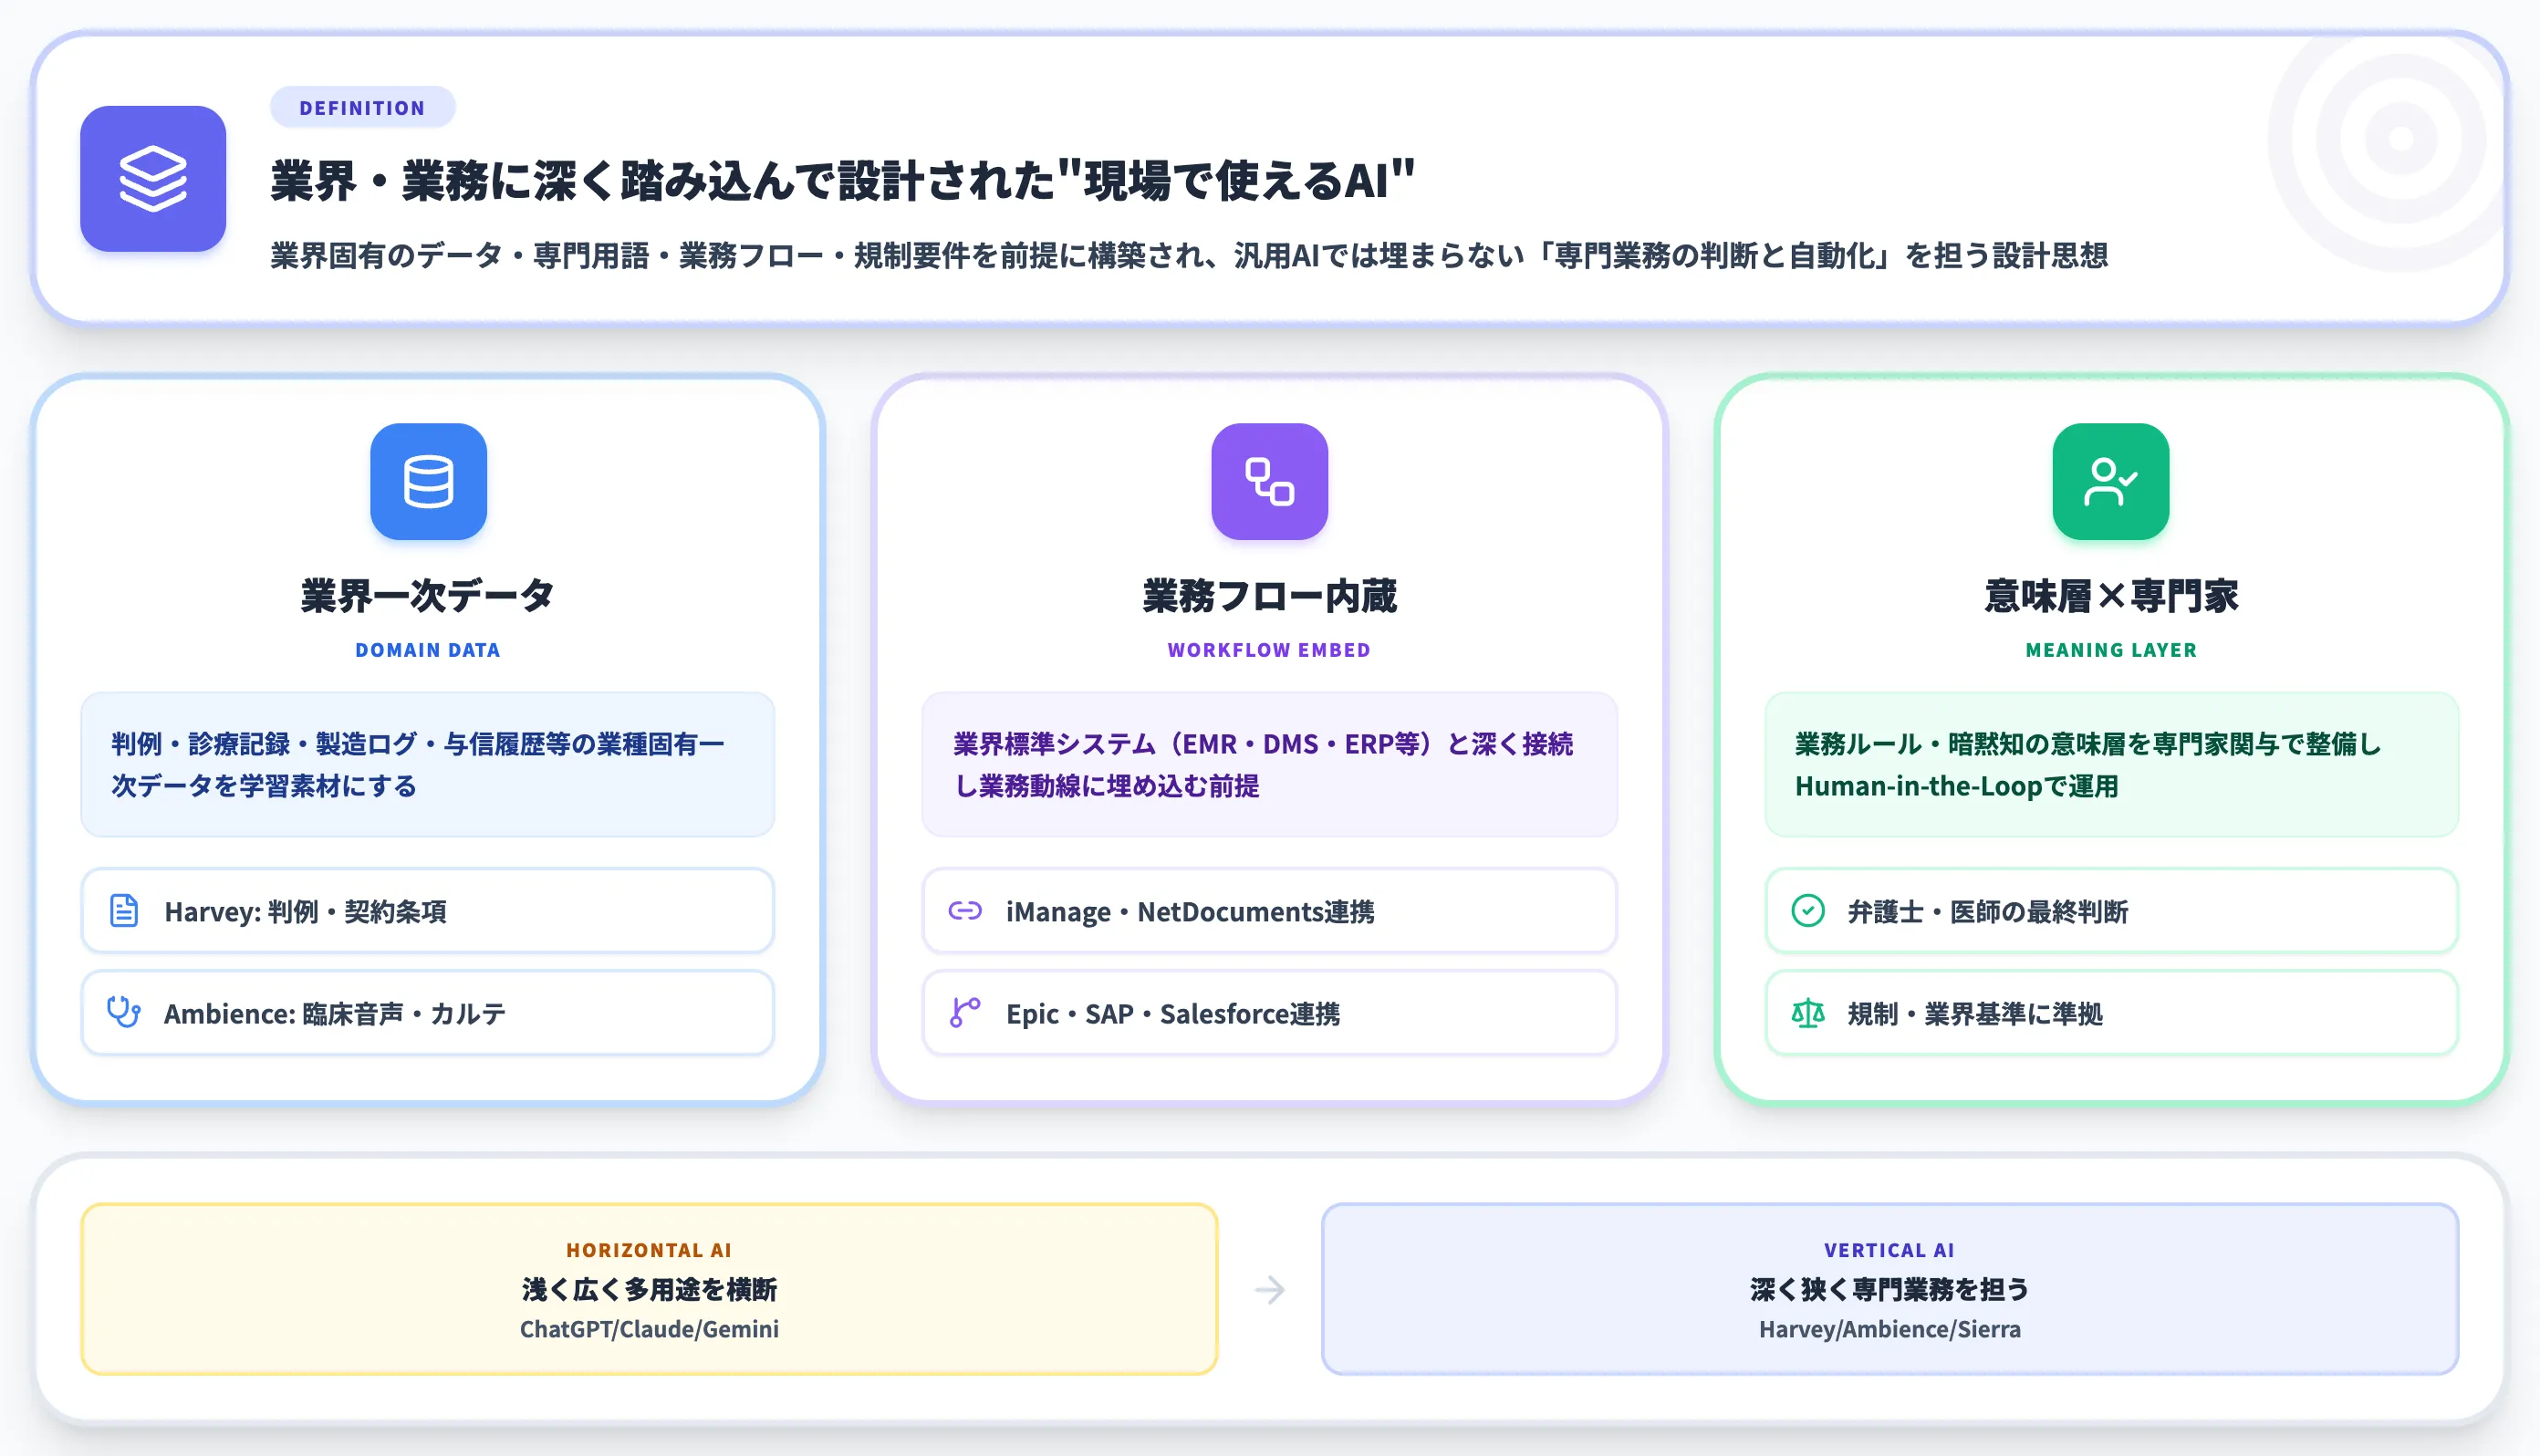Screen dimensions: 2540x1456
Task: Click the blue description box about 判例・診療記録
Action: click(428, 764)
